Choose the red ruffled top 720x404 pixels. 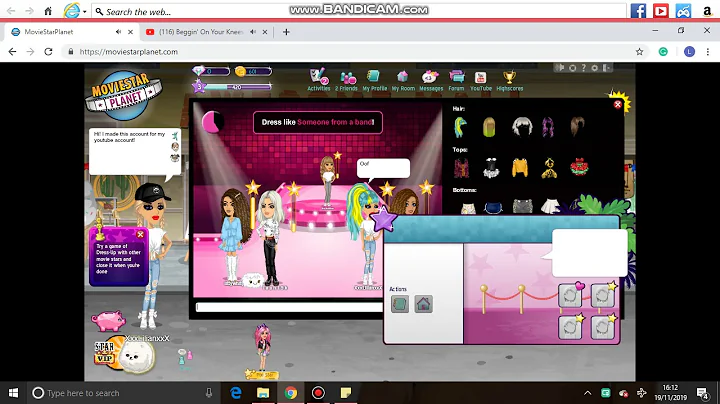pos(579,168)
